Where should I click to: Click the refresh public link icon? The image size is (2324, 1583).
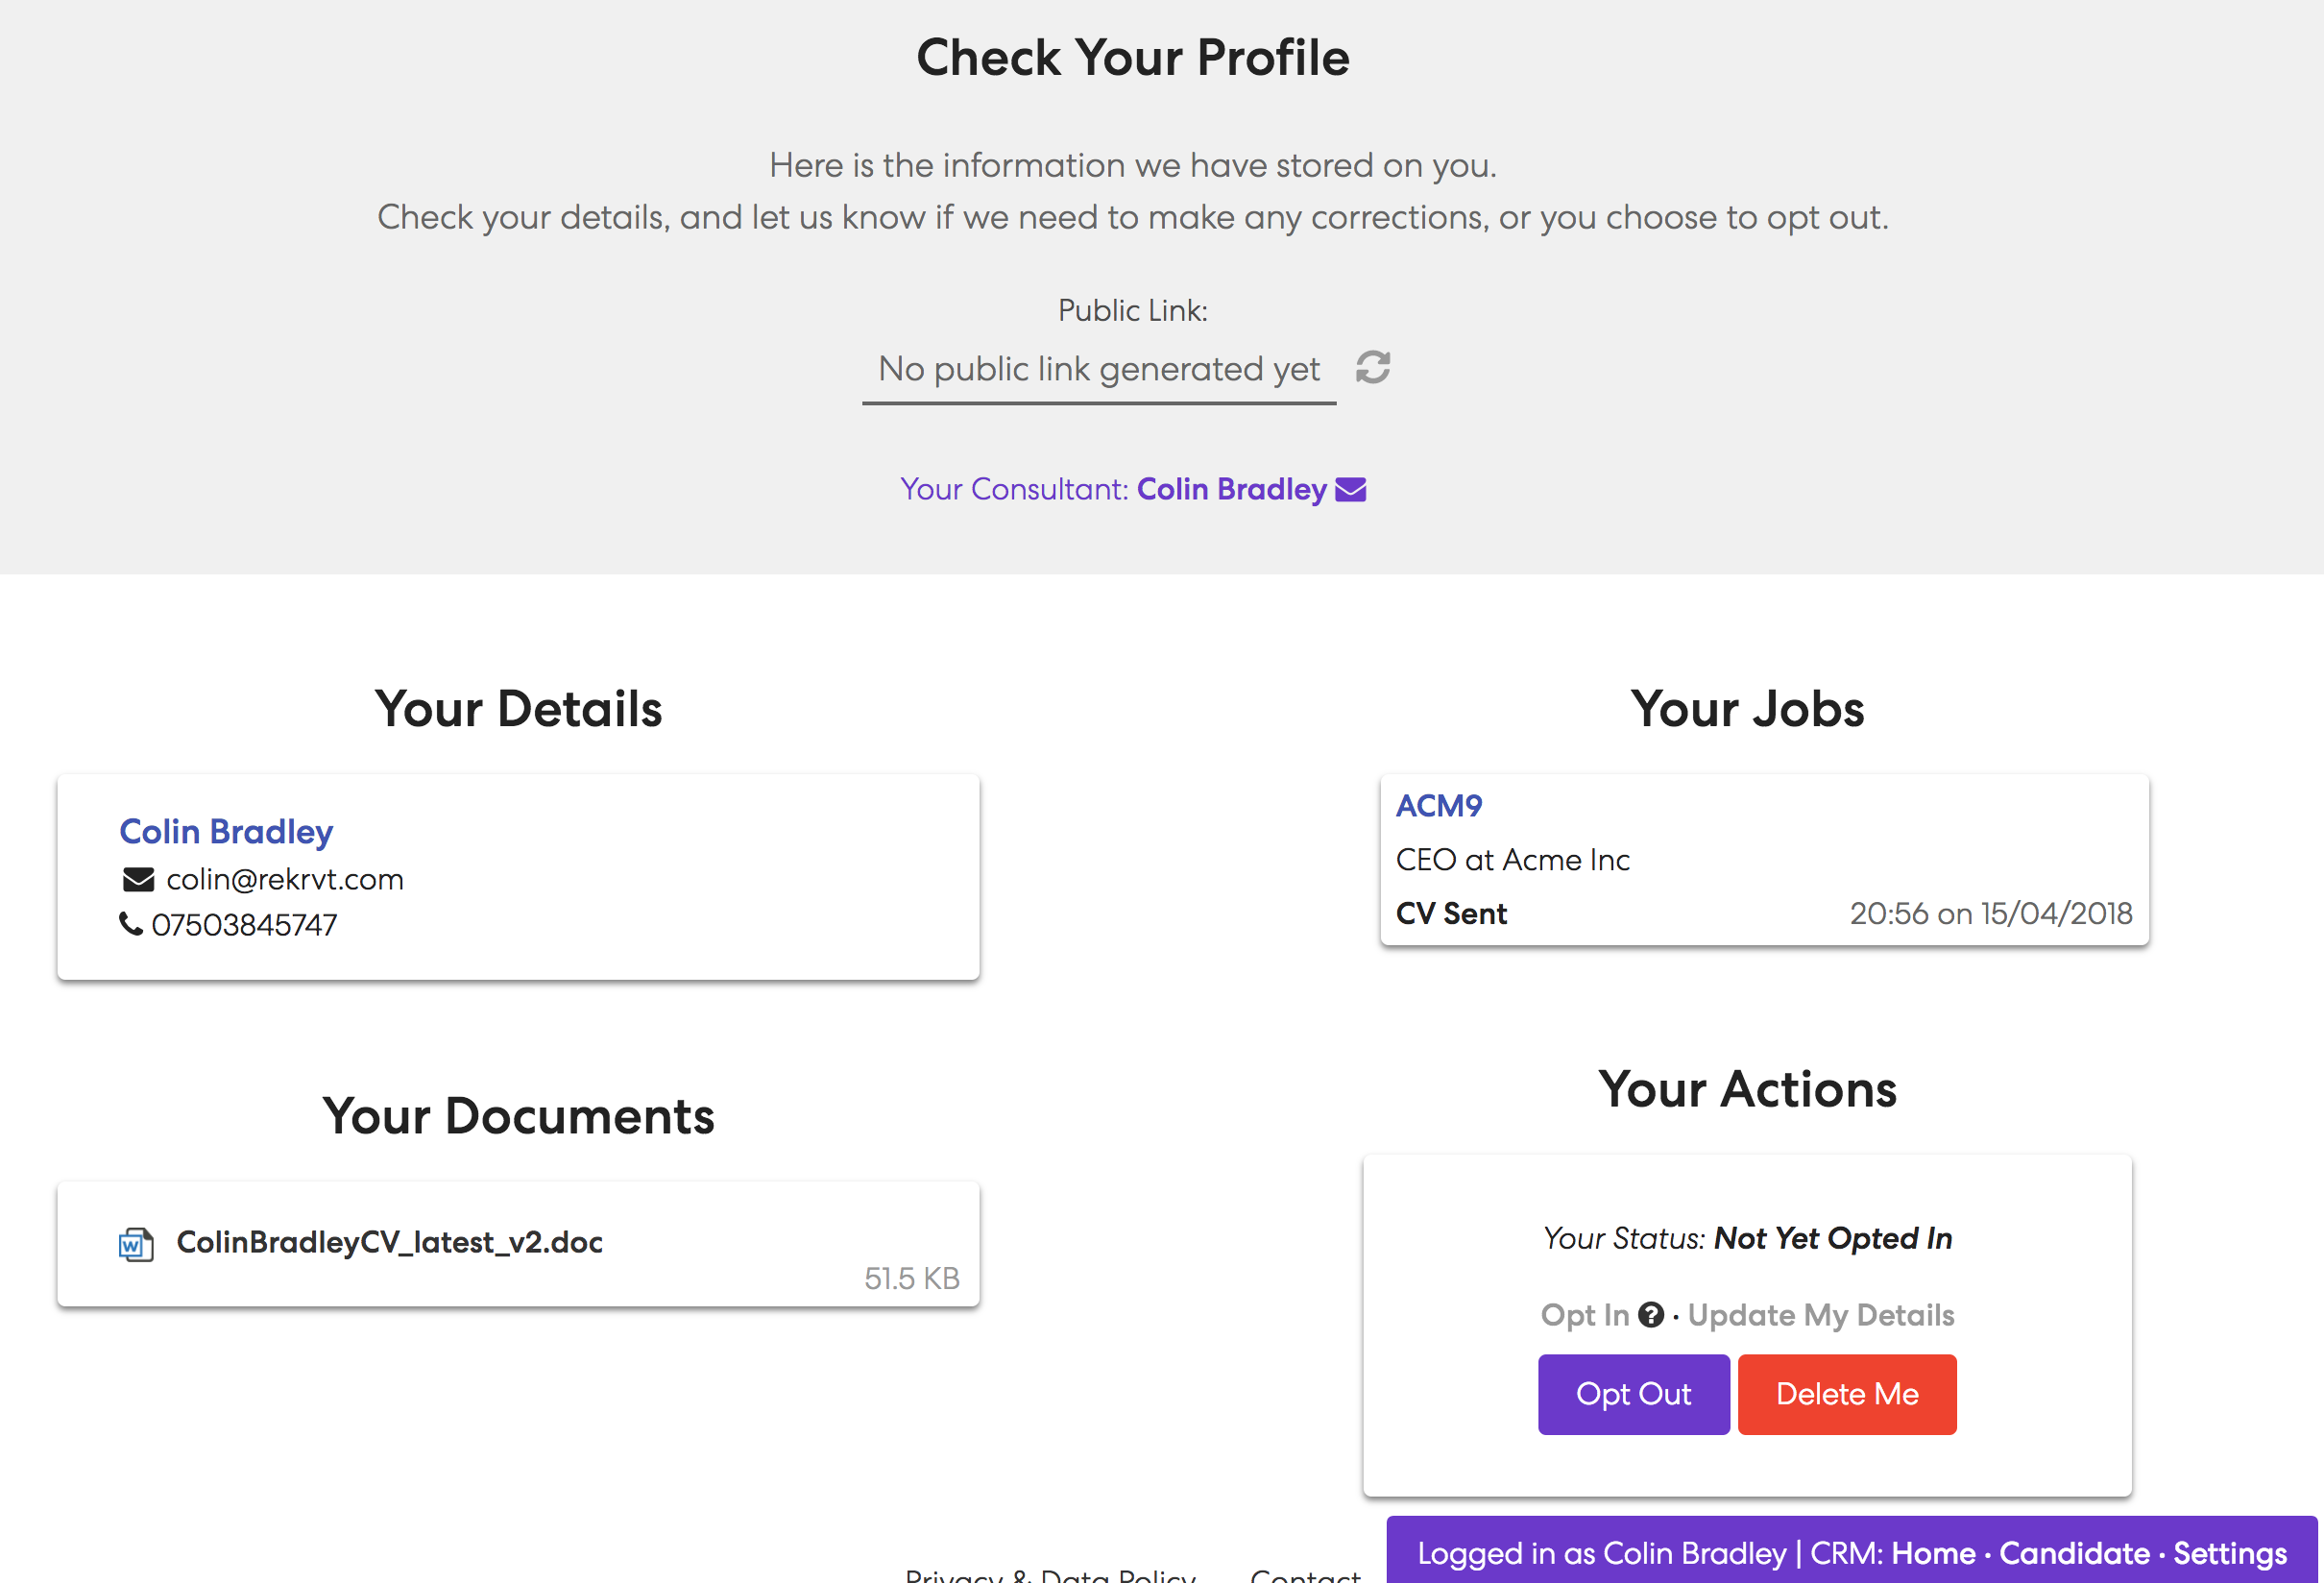click(x=1373, y=367)
